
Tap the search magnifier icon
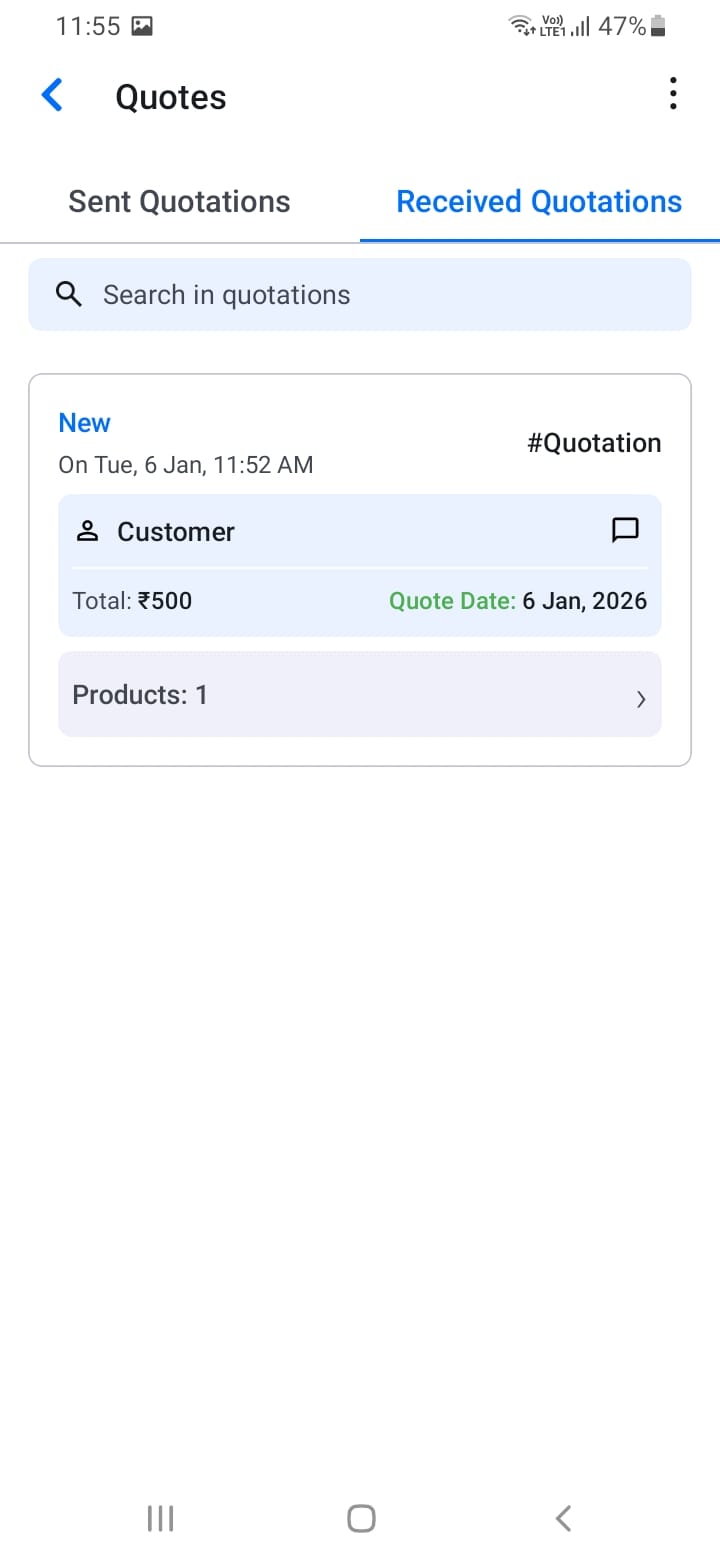tap(69, 294)
